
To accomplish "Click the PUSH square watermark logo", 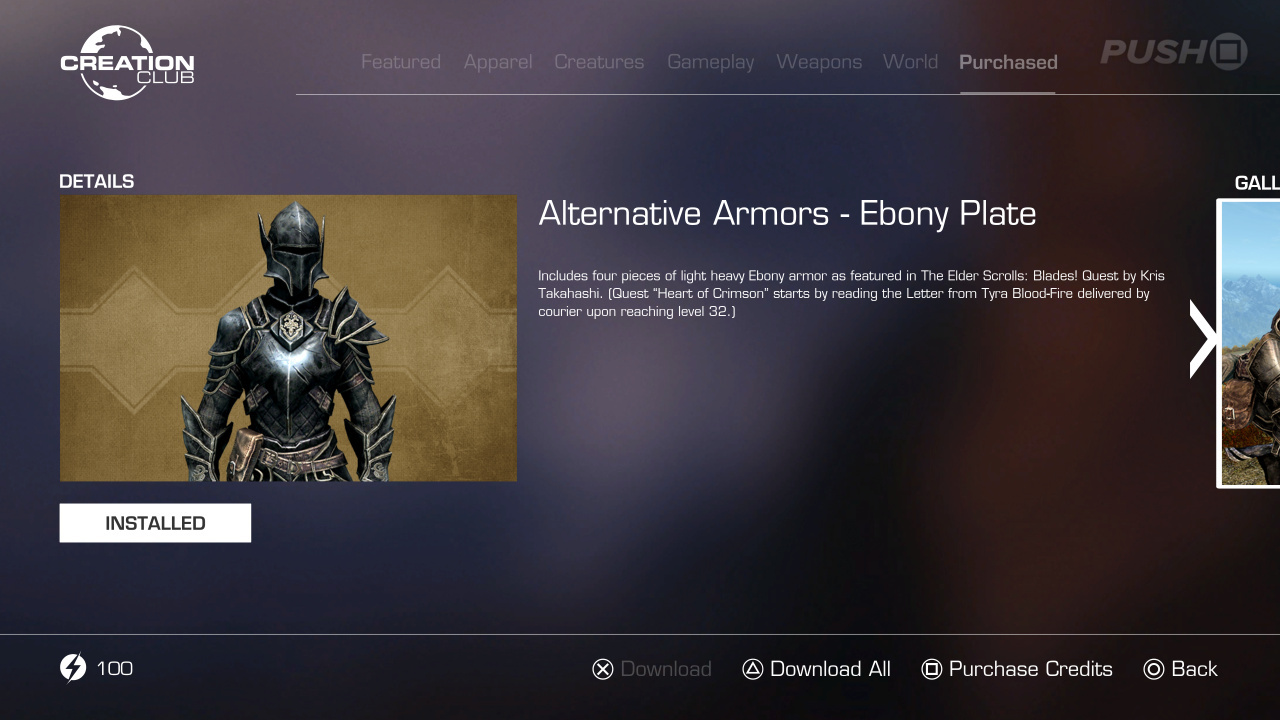I will click(1174, 51).
